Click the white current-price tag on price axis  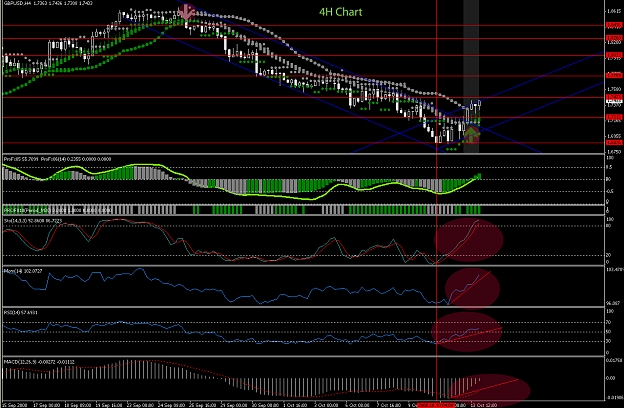614,101
